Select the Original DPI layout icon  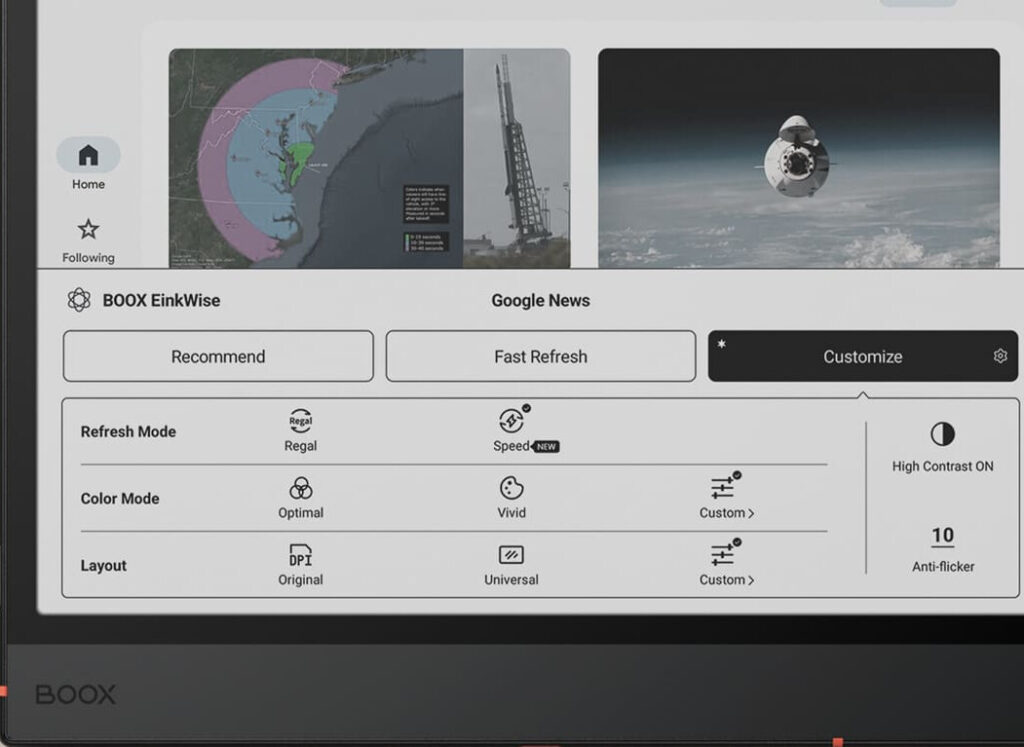pyautogui.click(x=300, y=555)
